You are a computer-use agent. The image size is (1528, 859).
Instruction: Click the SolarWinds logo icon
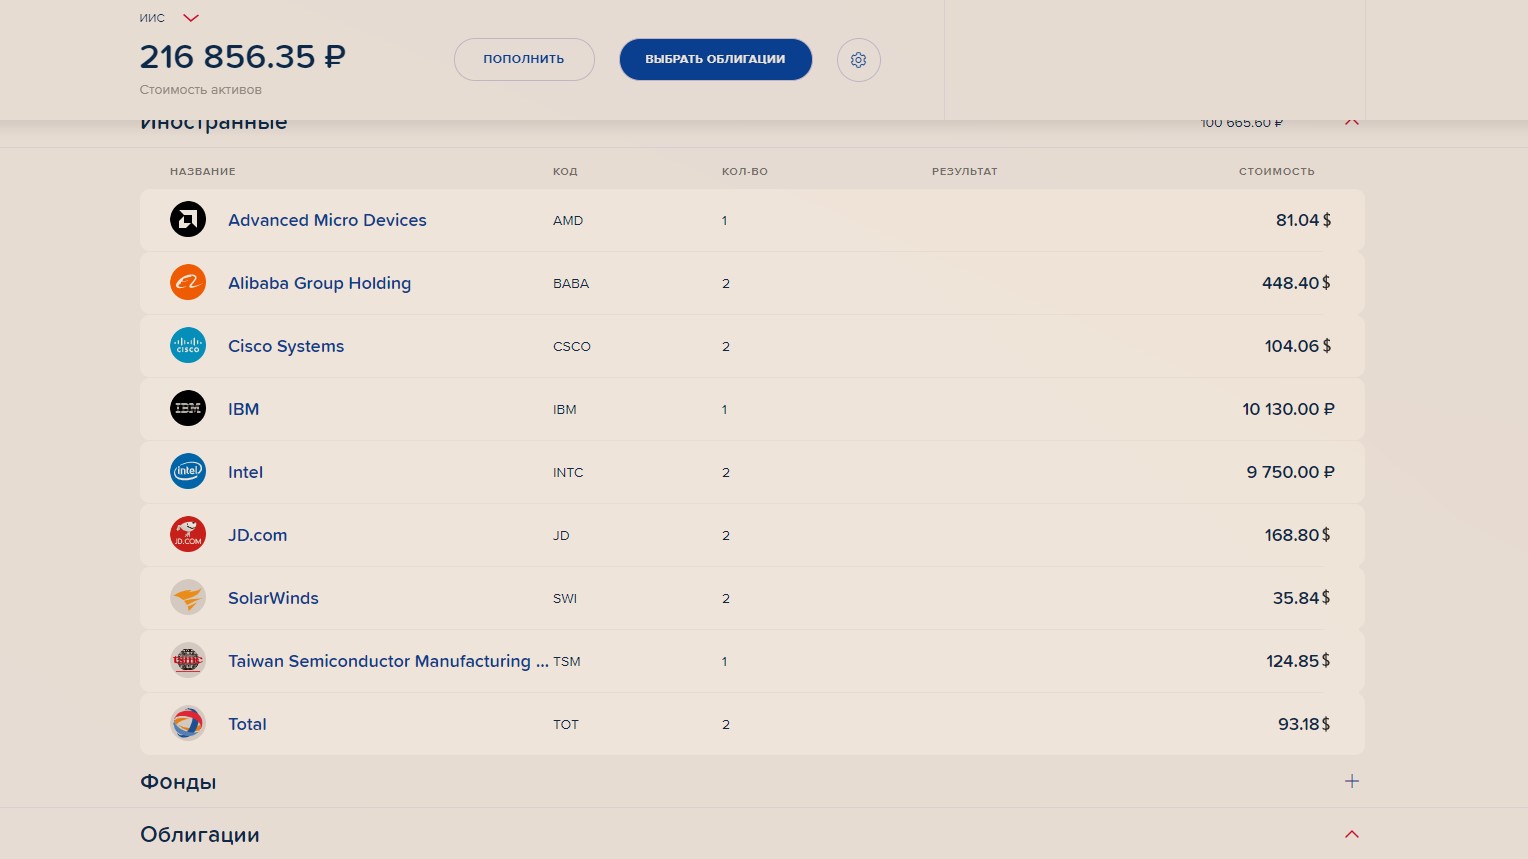188,598
